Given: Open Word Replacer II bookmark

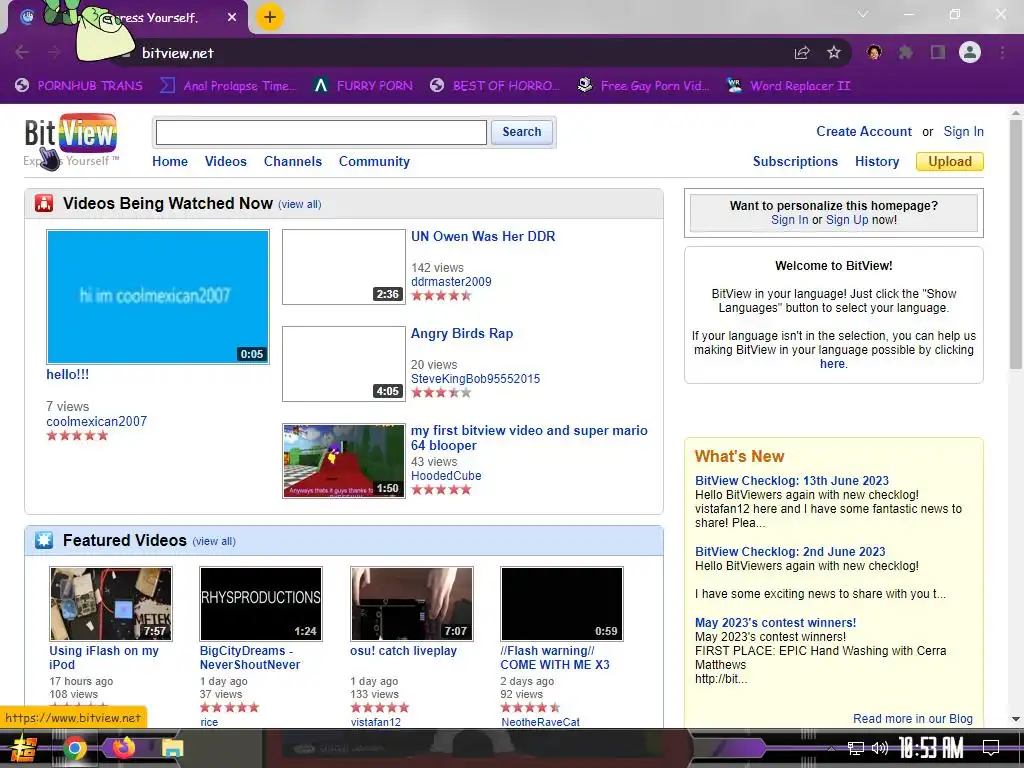Looking at the screenshot, I should tap(788, 86).
